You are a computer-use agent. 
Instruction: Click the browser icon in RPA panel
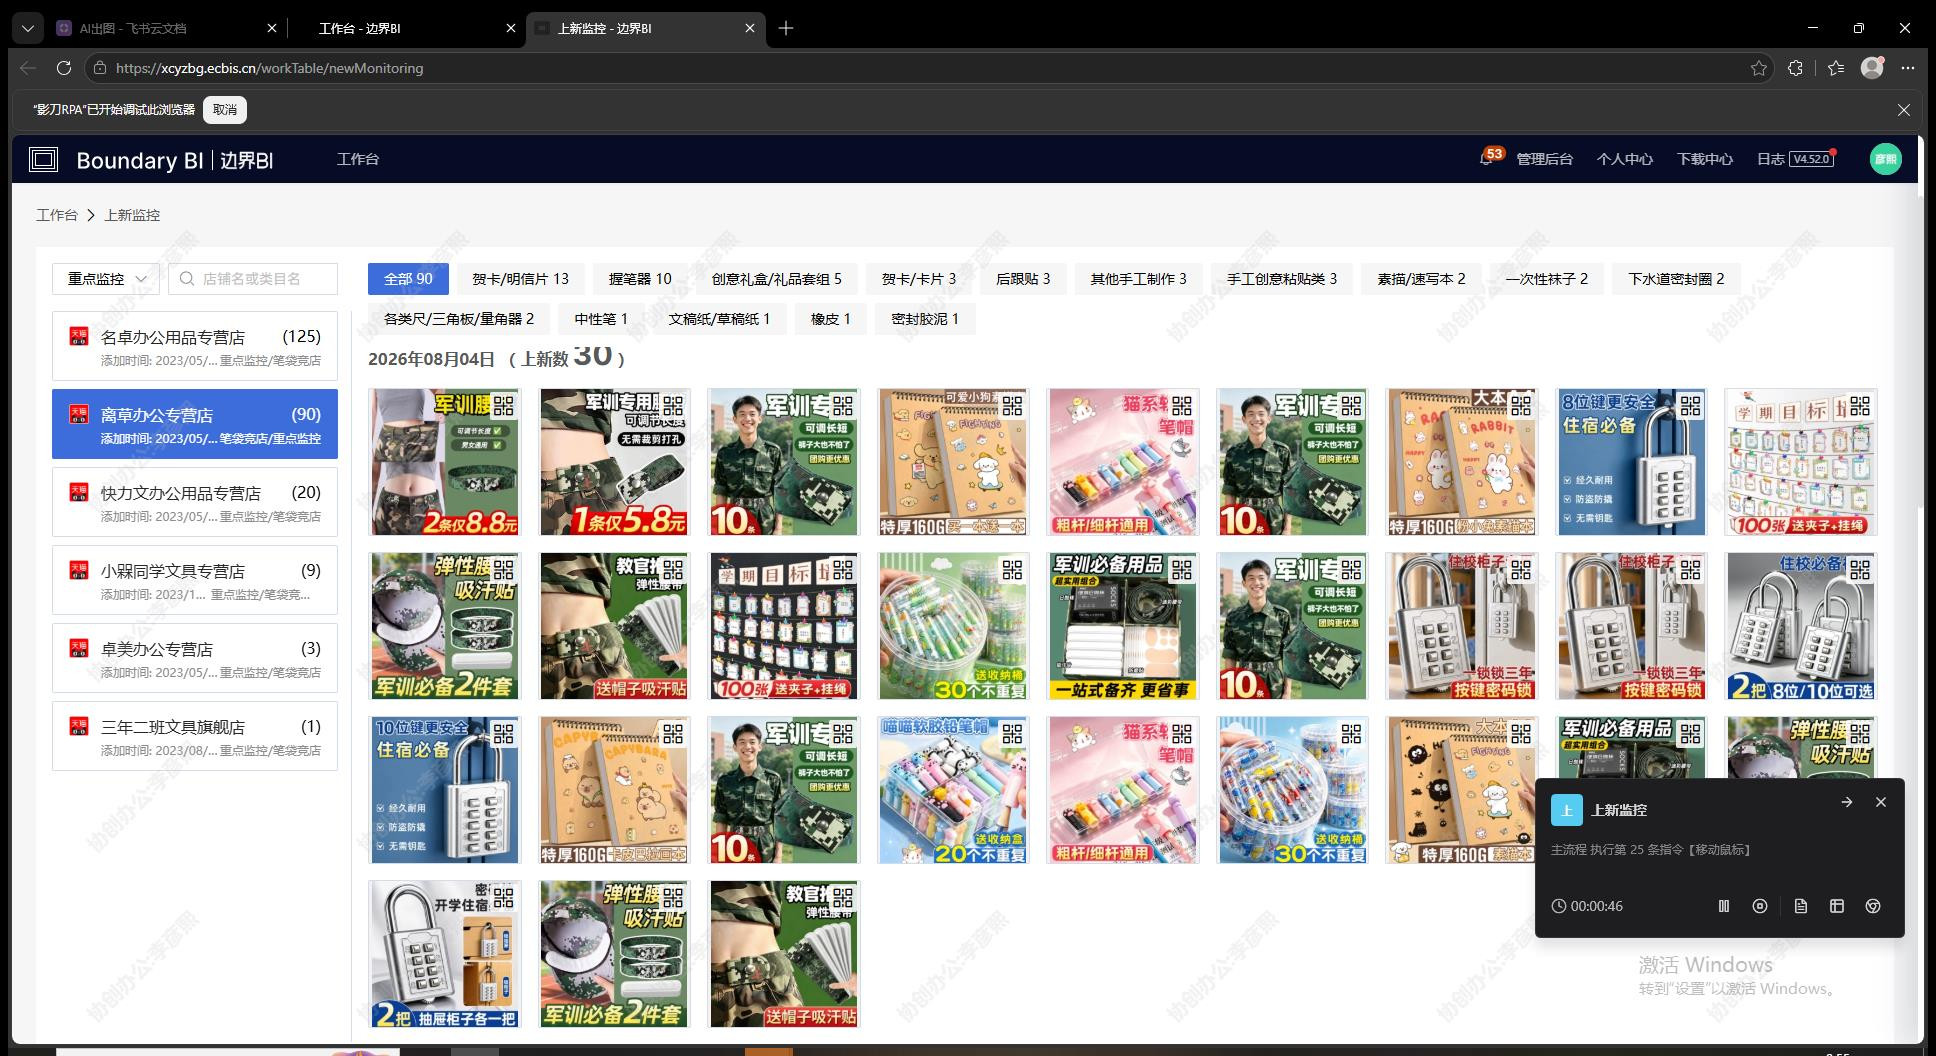pyautogui.click(x=1873, y=906)
